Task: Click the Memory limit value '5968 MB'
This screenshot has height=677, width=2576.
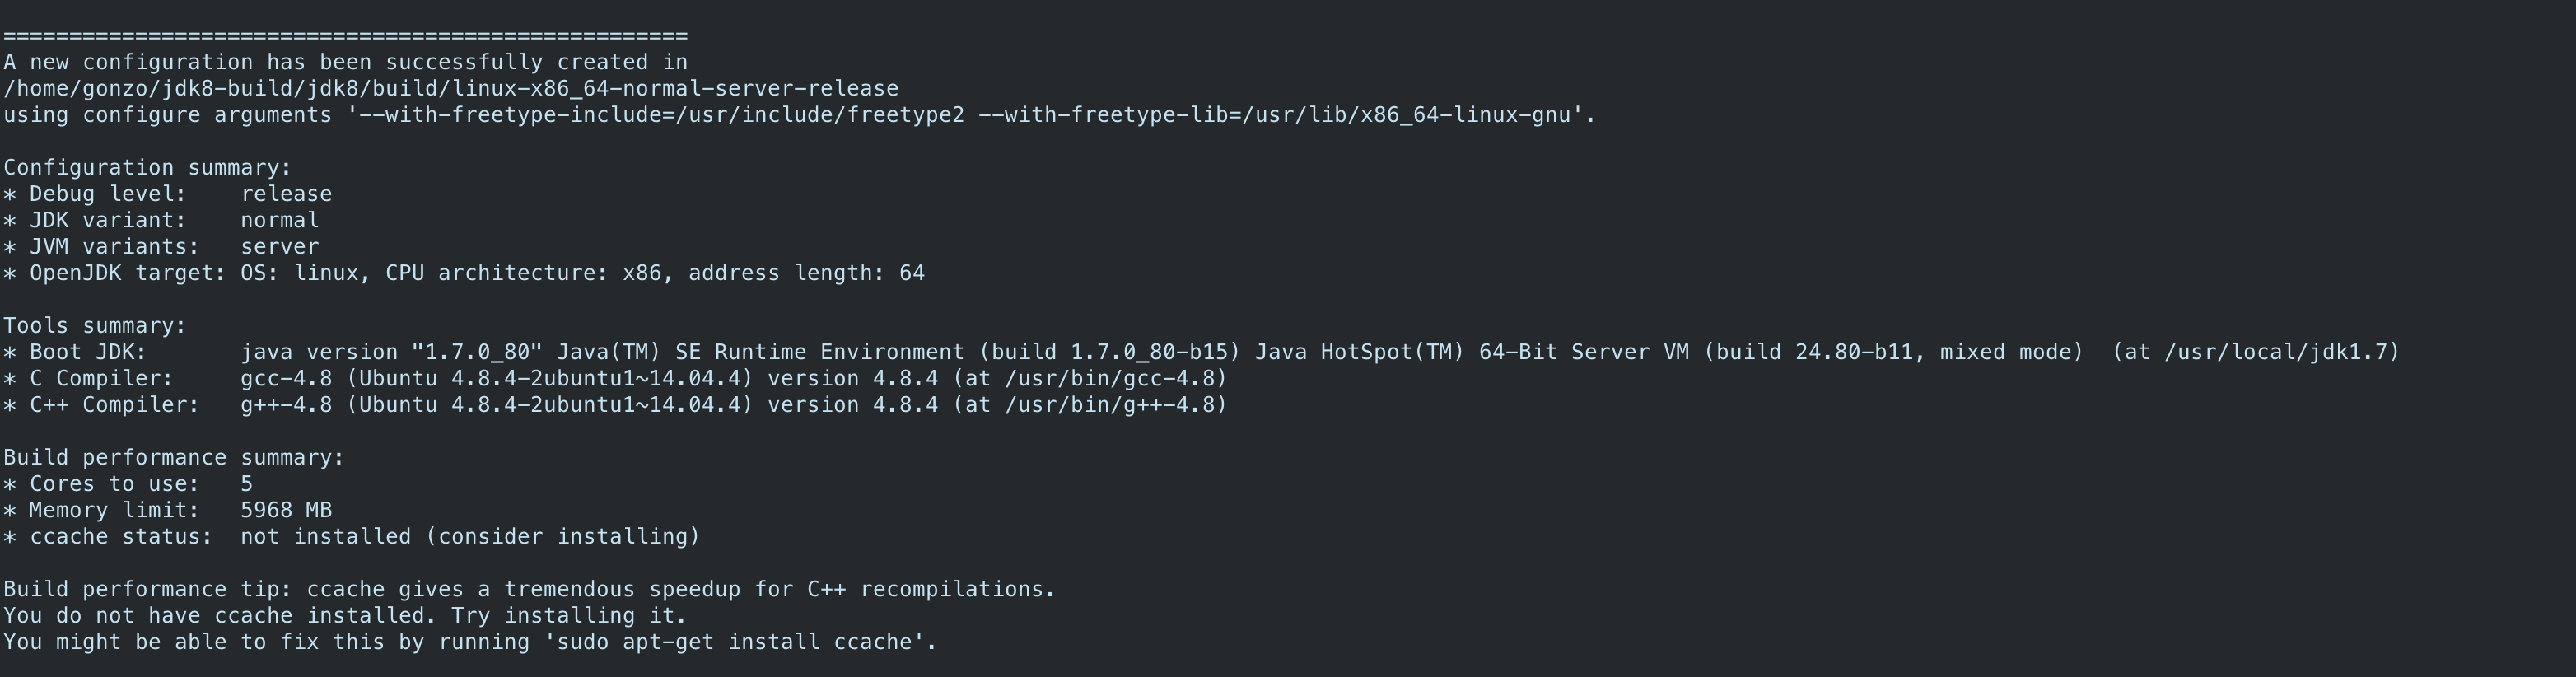Action: [x=286, y=510]
